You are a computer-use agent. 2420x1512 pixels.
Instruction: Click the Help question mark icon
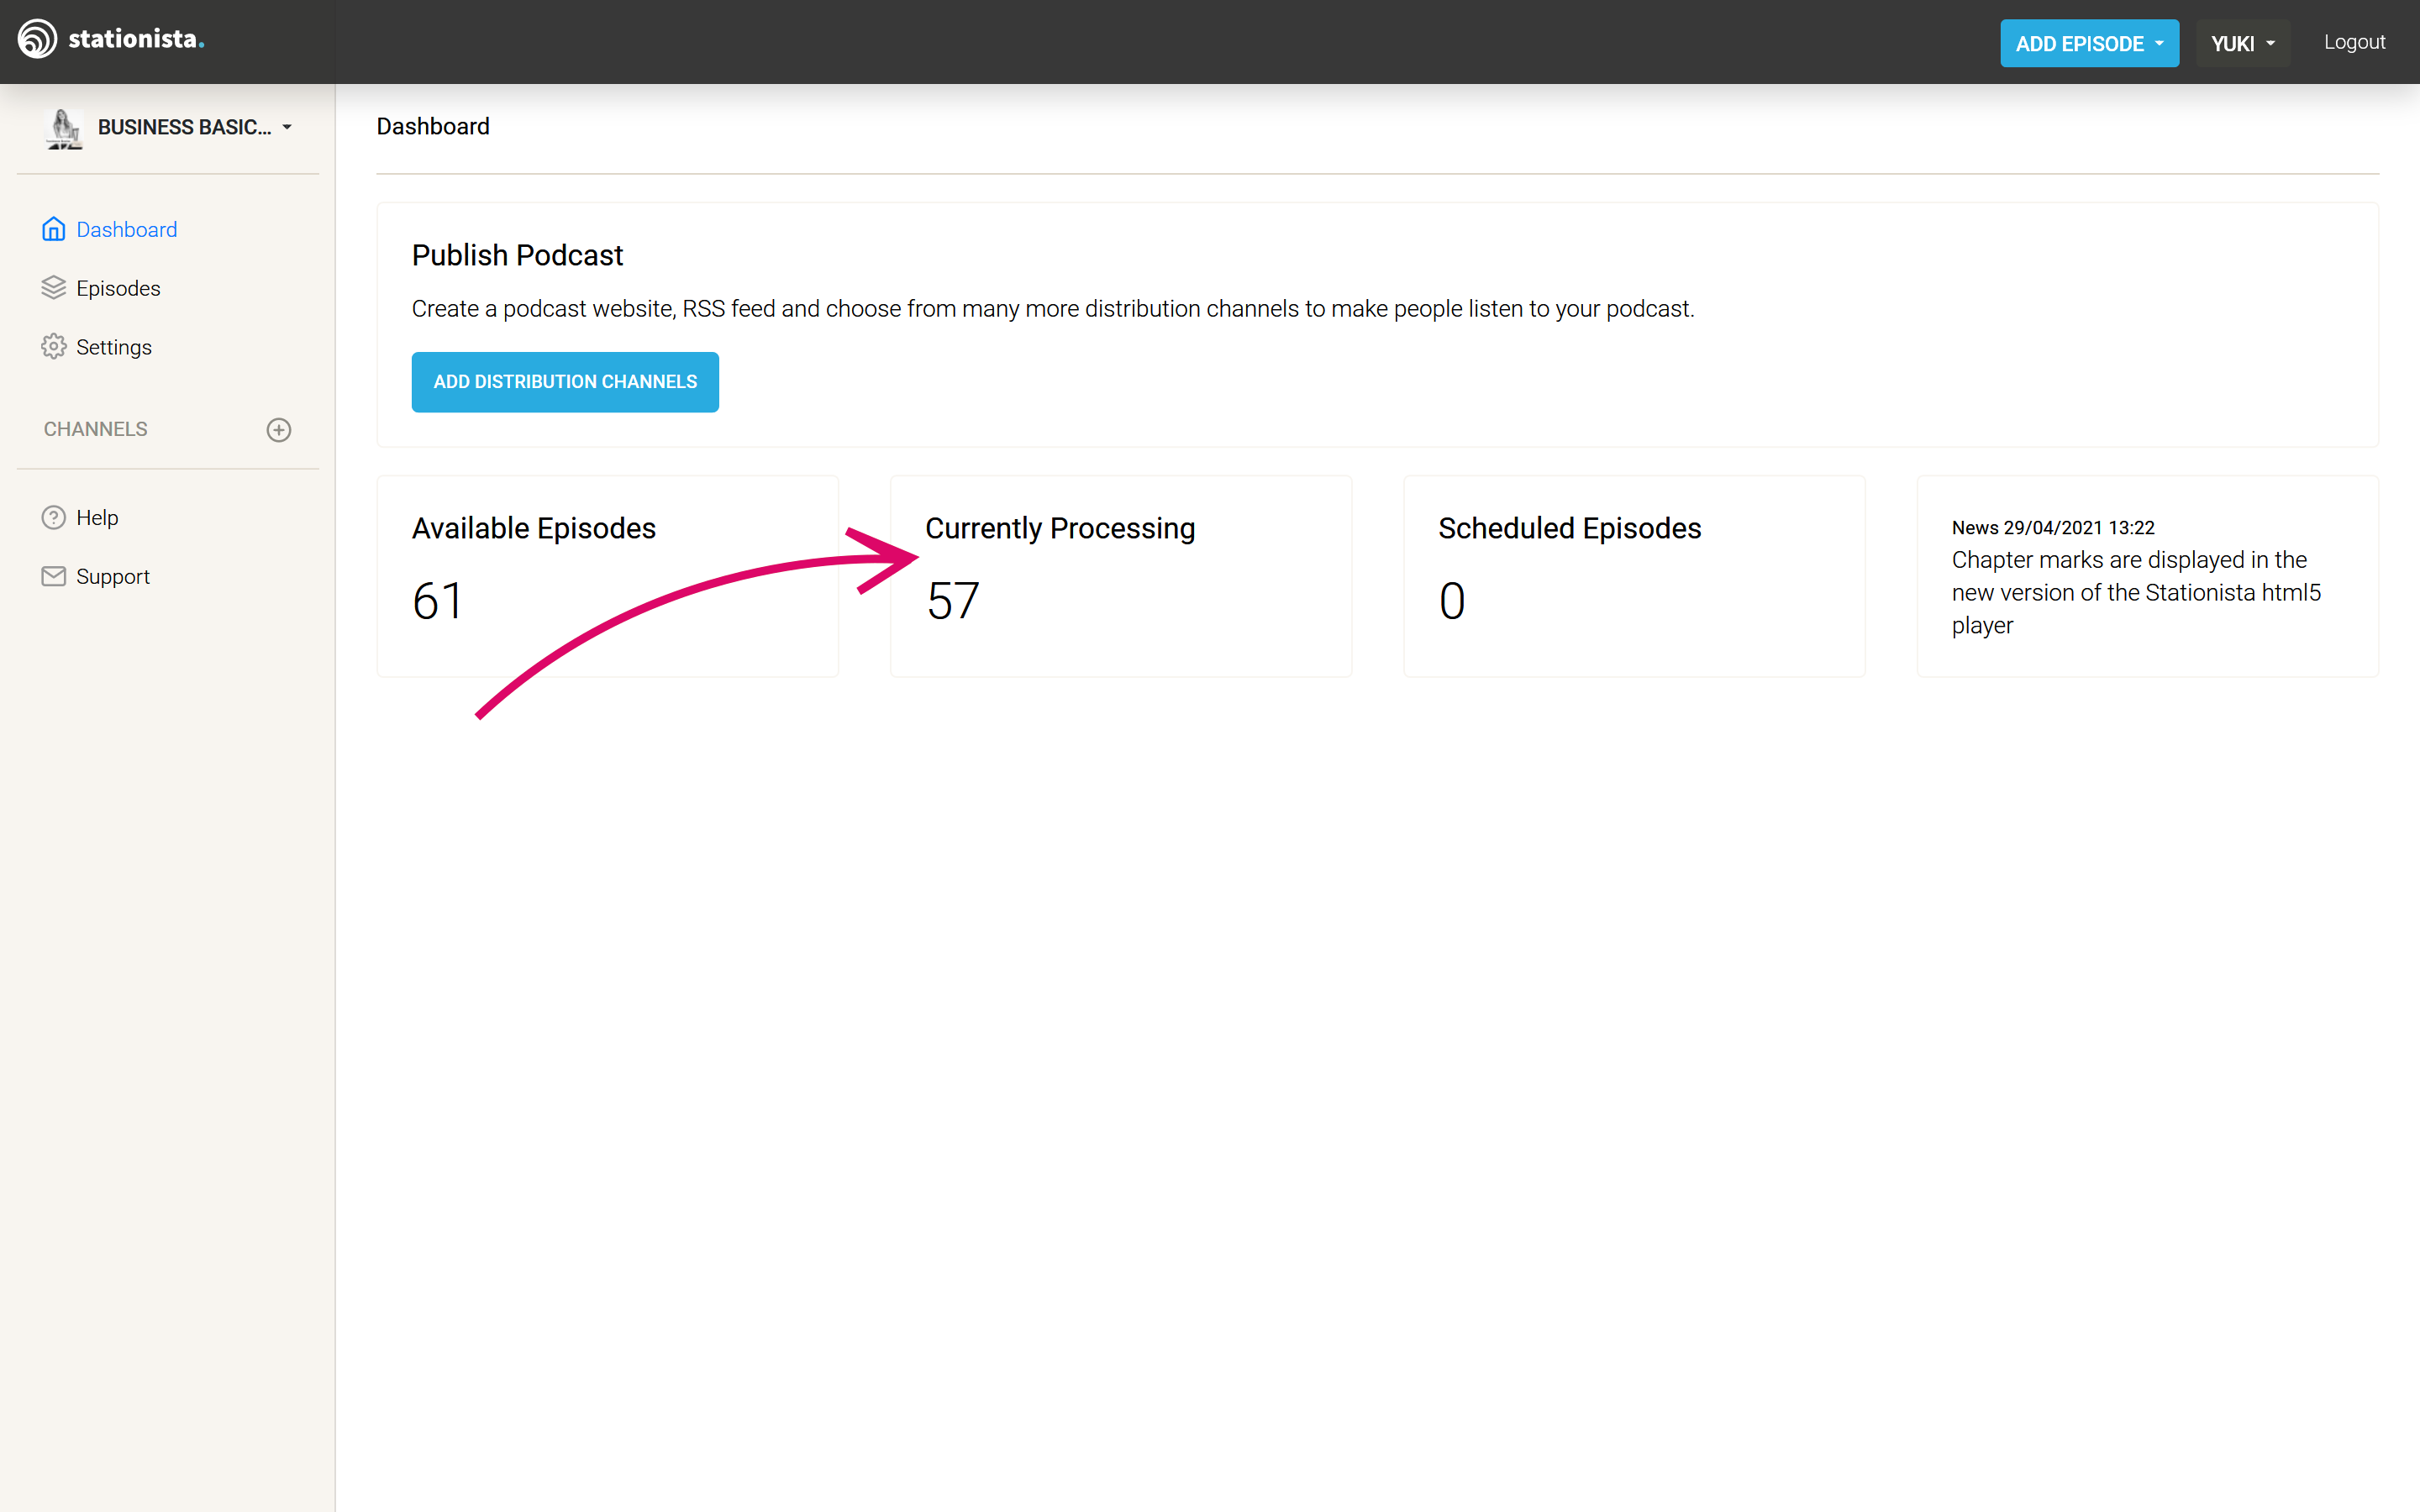tap(54, 518)
